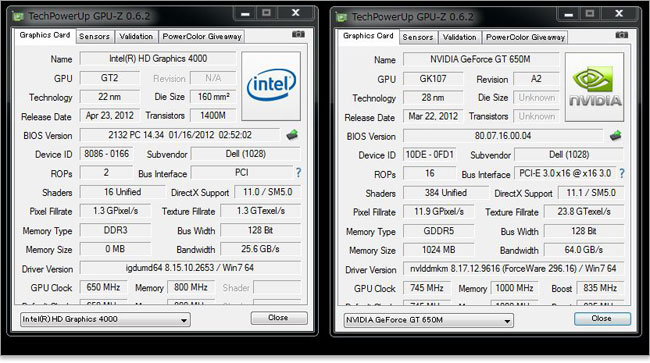Click Bus Interface PCI-E 3.0 x16 value
650x363 pixels.
pyautogui.click(x=565, y=173)
